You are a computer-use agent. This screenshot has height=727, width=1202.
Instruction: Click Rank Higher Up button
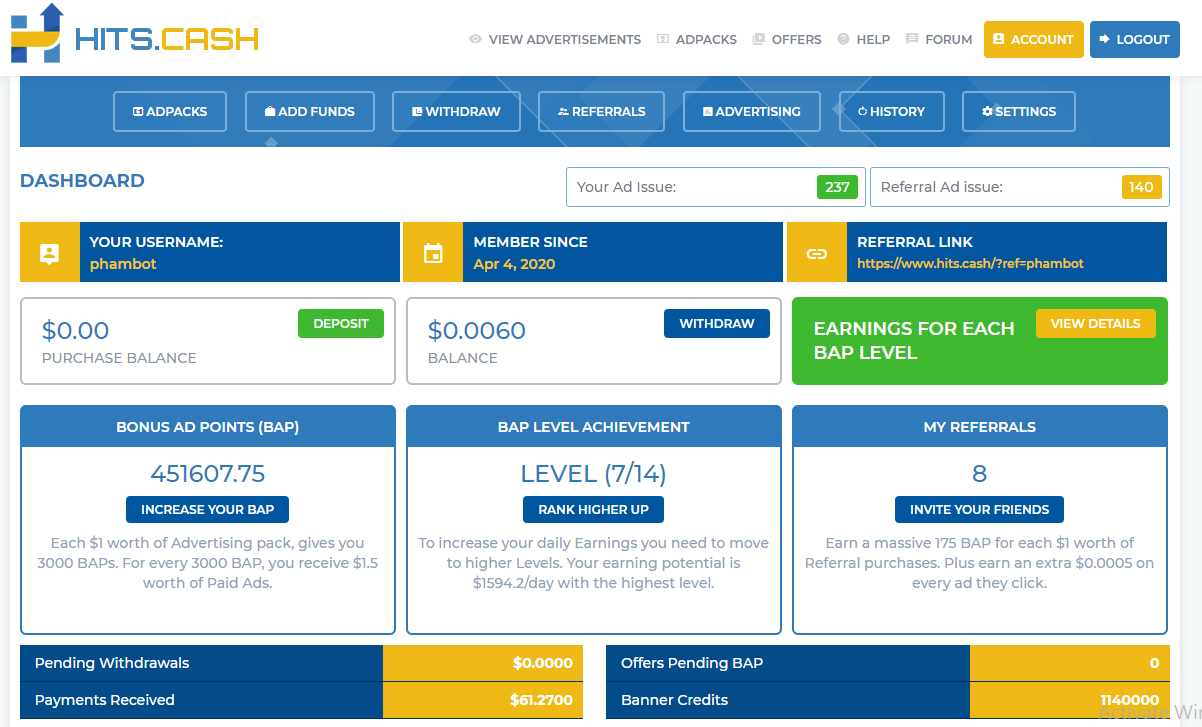[x=594, y=509]
